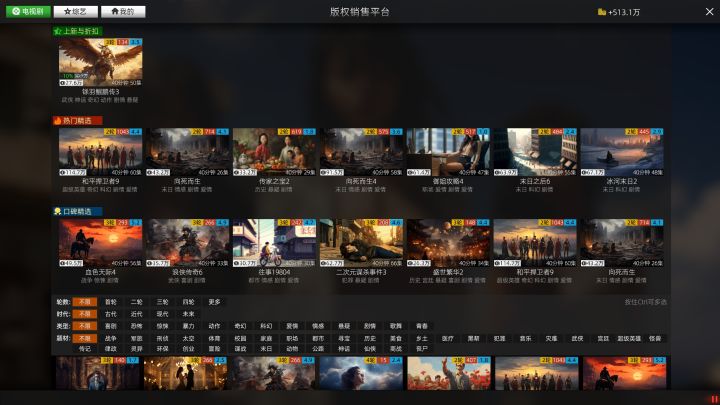Toggle the 奇幻 genre filter
Viewport: 720px width, 405px height.
click(240, 326)
